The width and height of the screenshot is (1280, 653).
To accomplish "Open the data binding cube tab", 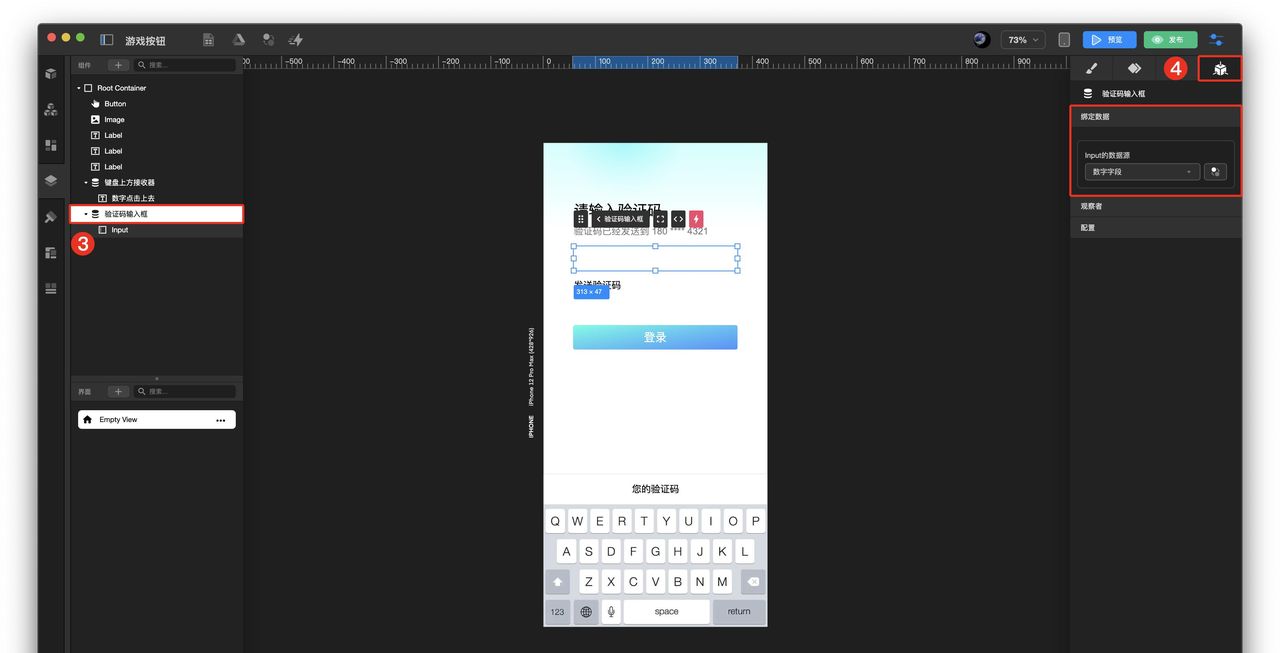I will coord(1220,69).
